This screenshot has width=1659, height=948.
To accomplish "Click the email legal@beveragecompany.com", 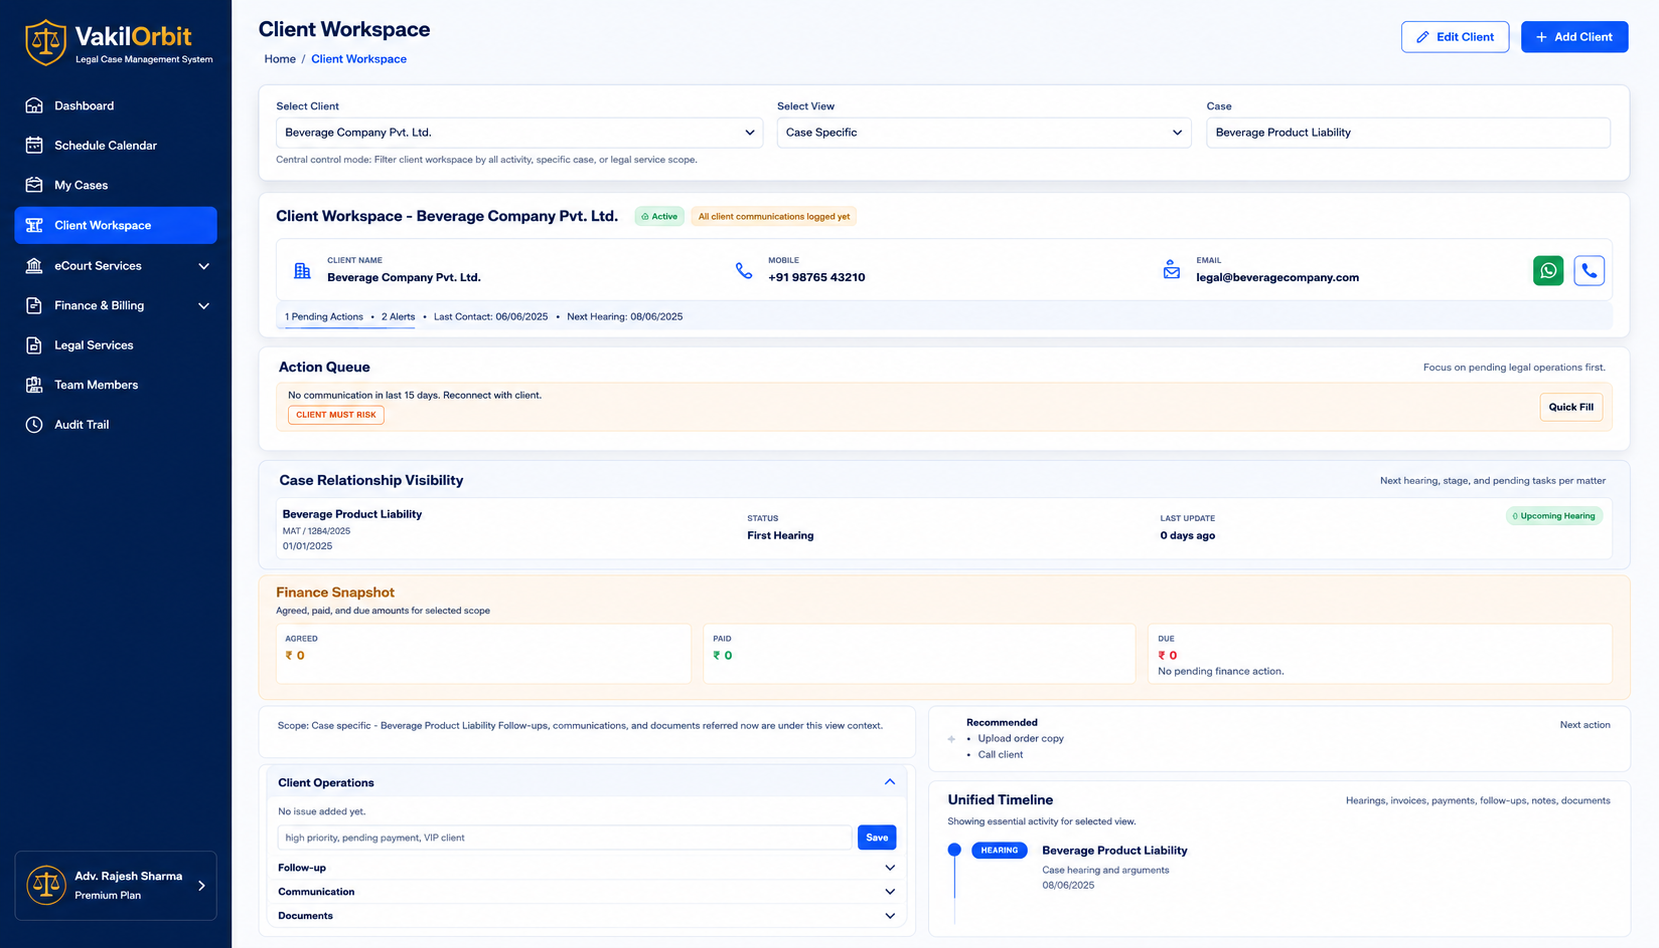I will [1277, 278].
